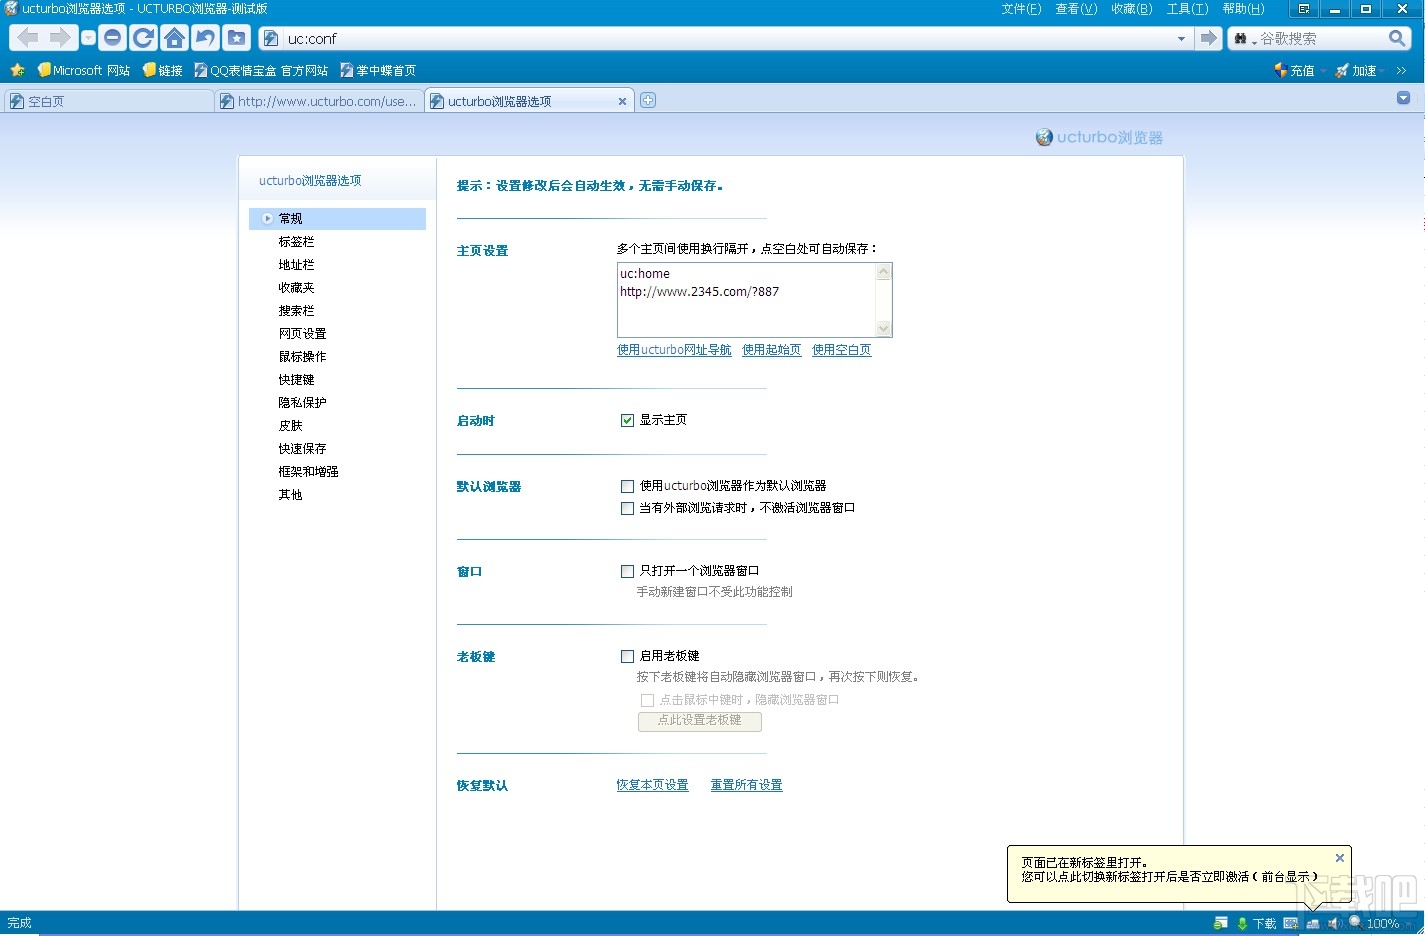The width and height of the screenshot is (1425, 936).
Task: Click the zoom magnifier showing 100%
Action: click(1355, 922)
